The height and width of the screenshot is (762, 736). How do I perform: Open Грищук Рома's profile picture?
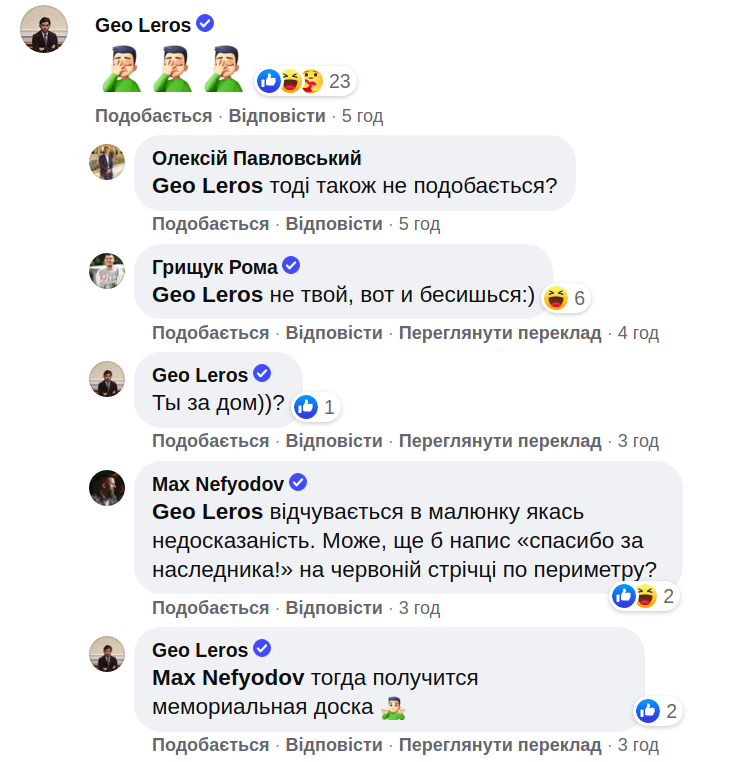coord(107,270)
